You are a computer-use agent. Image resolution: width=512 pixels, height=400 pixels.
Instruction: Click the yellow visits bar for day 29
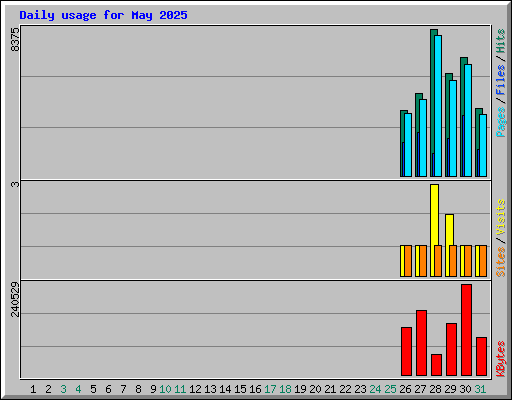pos(449,230)
